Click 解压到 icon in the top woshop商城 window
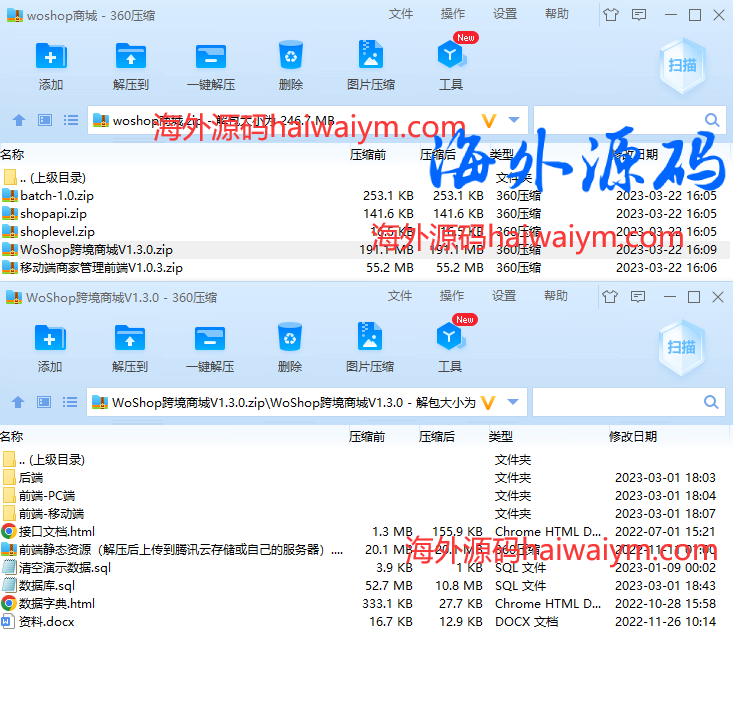The height and width of the screenshot is (726, 733). tap(130, 56)
